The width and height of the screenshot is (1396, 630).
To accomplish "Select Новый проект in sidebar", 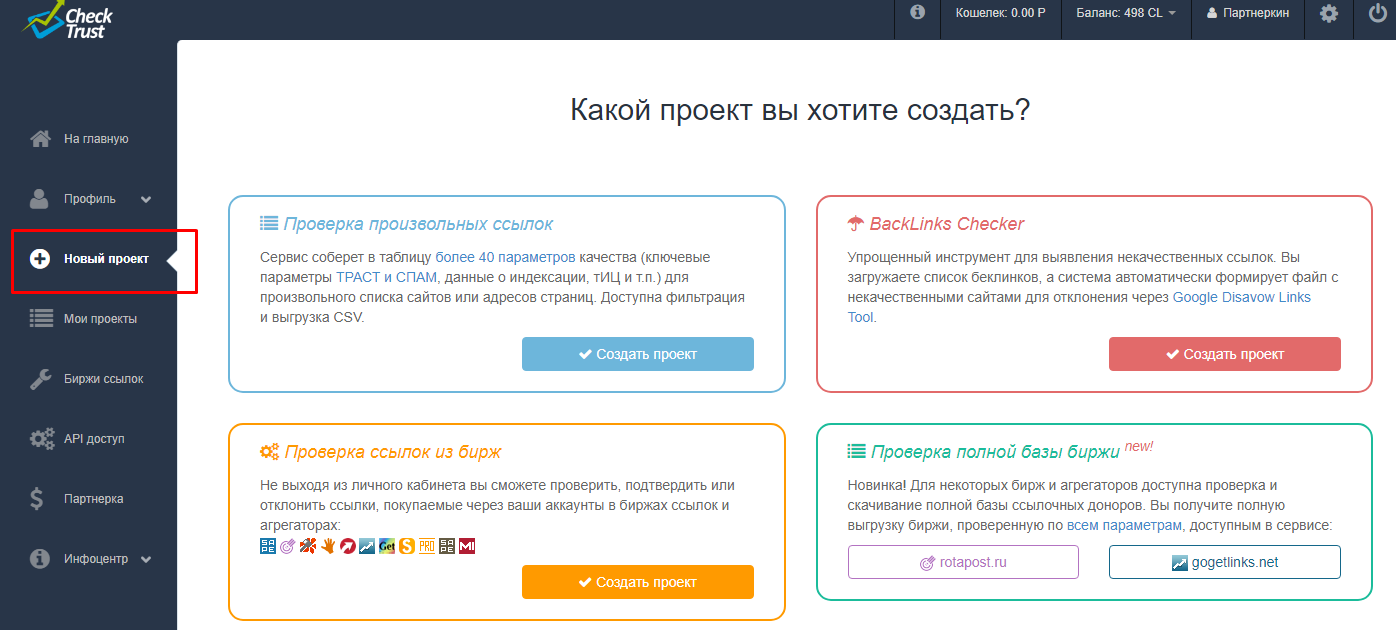I will click(106, 259).
